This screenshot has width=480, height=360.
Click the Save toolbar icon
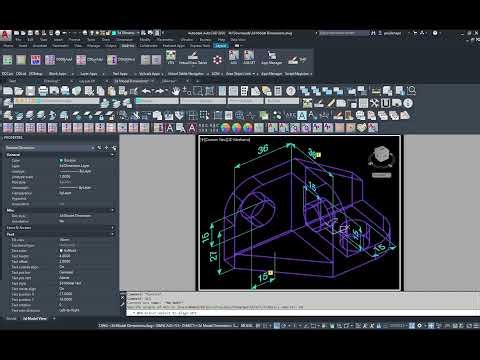point(30,91)
